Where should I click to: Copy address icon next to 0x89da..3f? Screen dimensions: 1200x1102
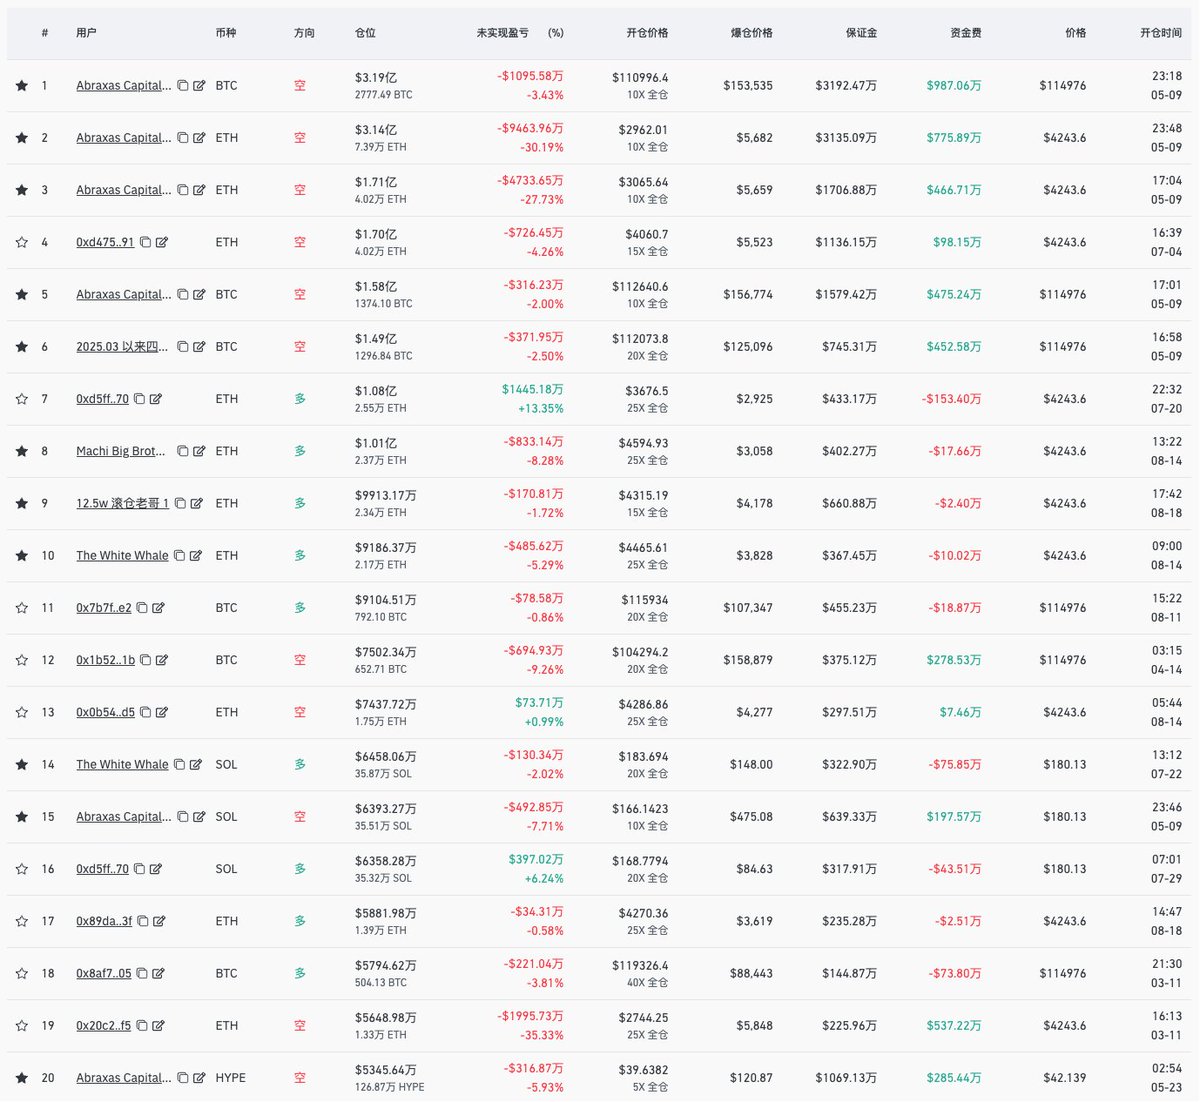(x=143, y=921)
